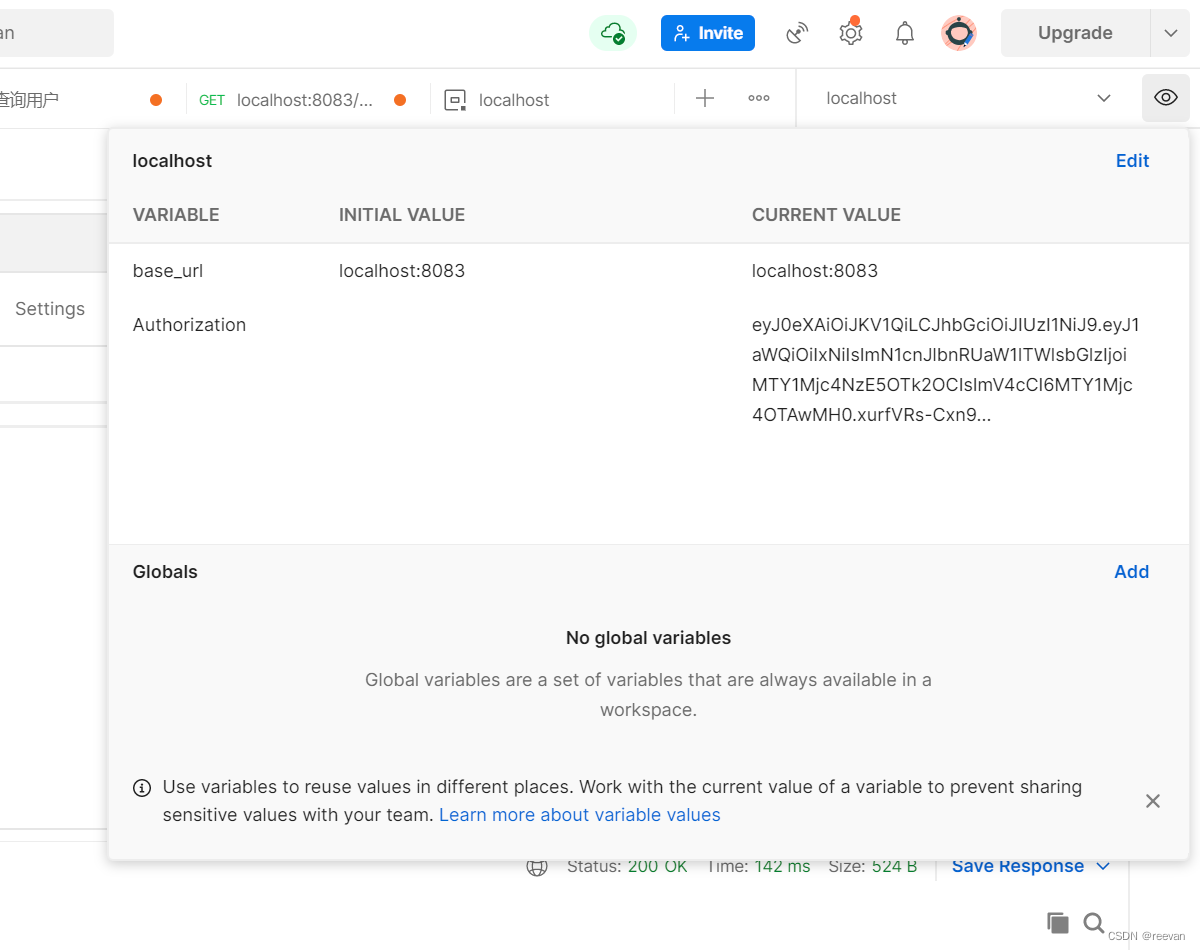Image resolution: width=1200 pixels, height=950 pixels.
Task: Toggle the environment quick look eye icon
Action: (x=1166, y=98)
